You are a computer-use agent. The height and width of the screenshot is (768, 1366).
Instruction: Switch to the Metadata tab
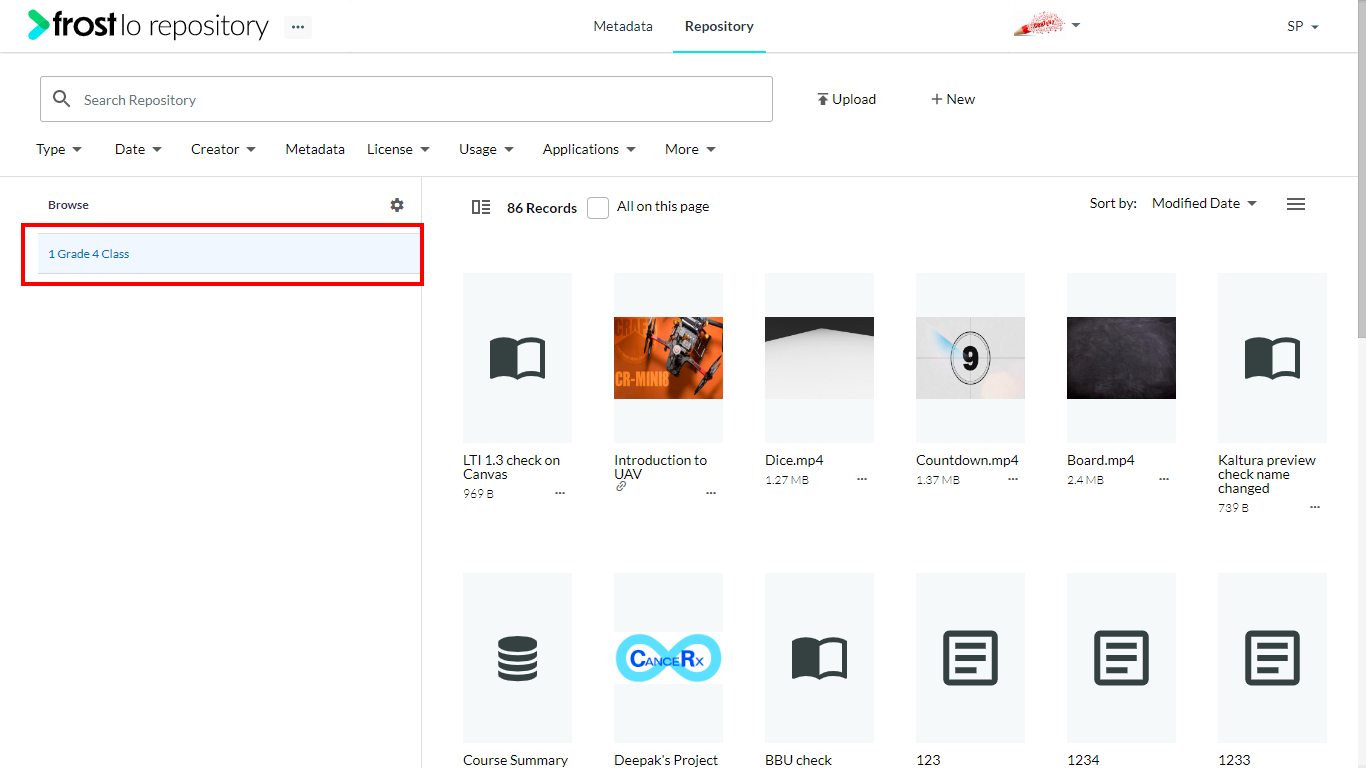click(x=623, y=26)
